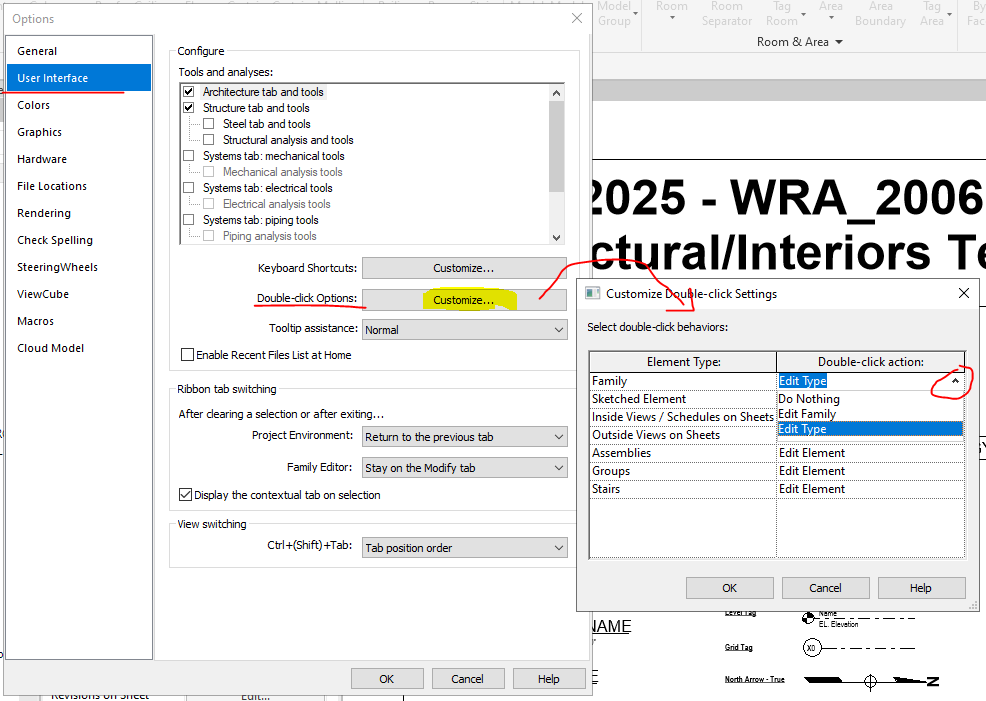
Task: Open File Locations category
Action: pos(79,186)
